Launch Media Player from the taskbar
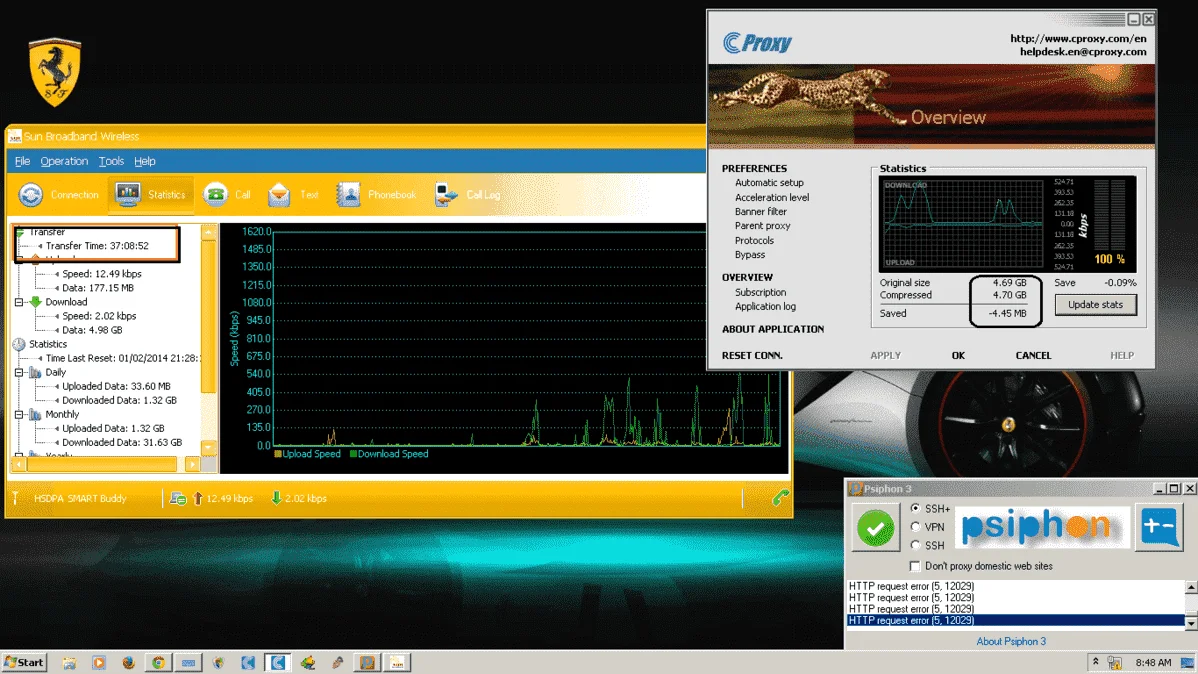Screen dimensions: 1198x674 pyautogui.click(x=99, y=663)
